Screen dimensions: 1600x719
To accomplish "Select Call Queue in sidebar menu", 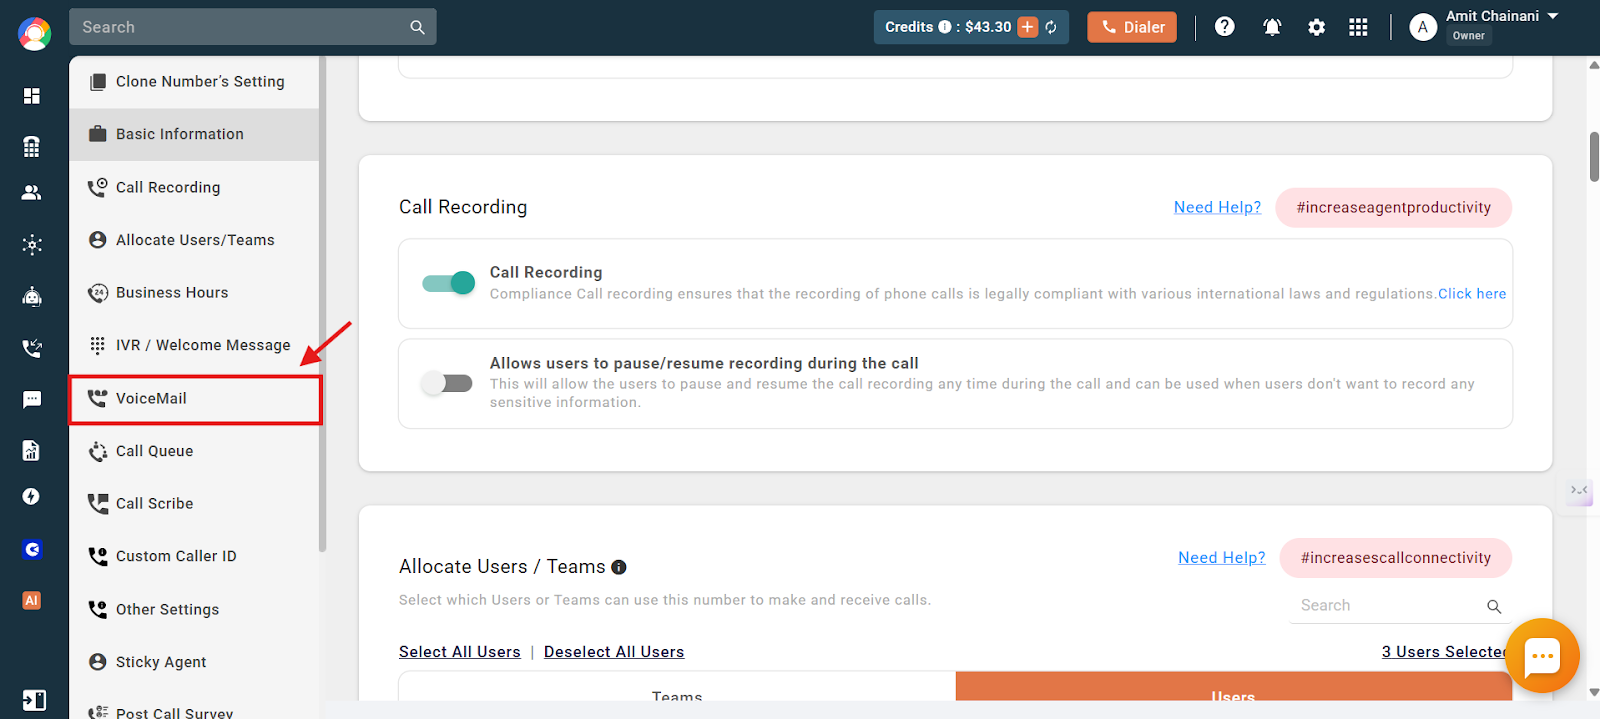I will (195, 451).
